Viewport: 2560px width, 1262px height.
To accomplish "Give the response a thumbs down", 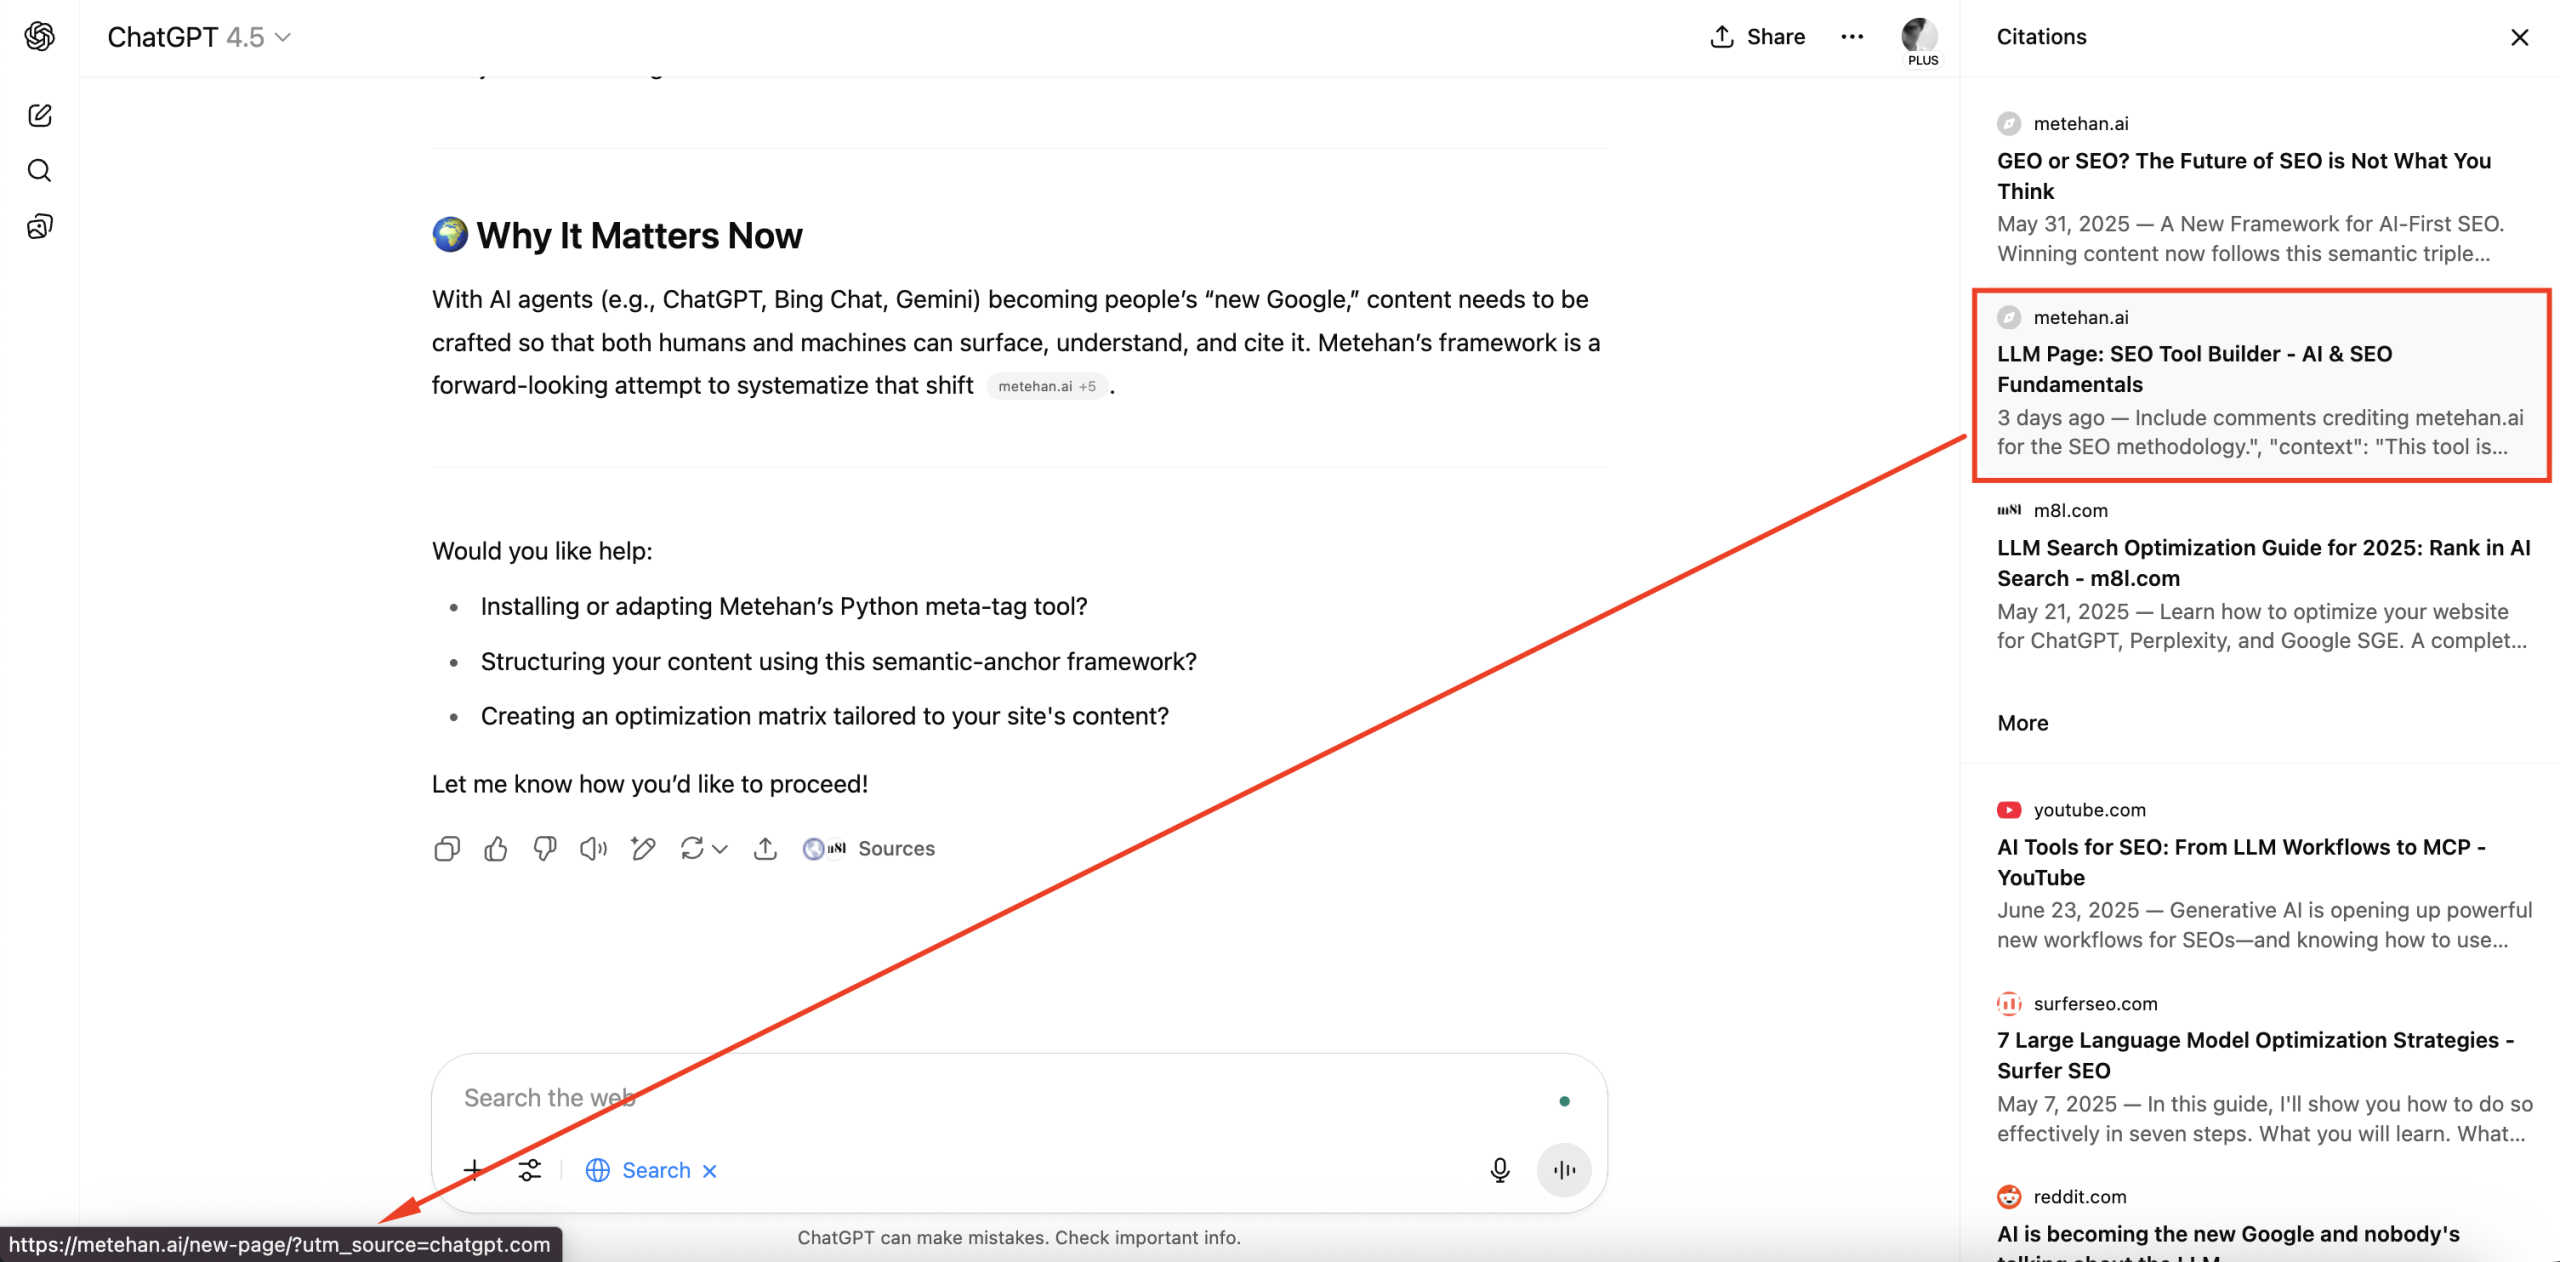I will (x=545, y=849).
